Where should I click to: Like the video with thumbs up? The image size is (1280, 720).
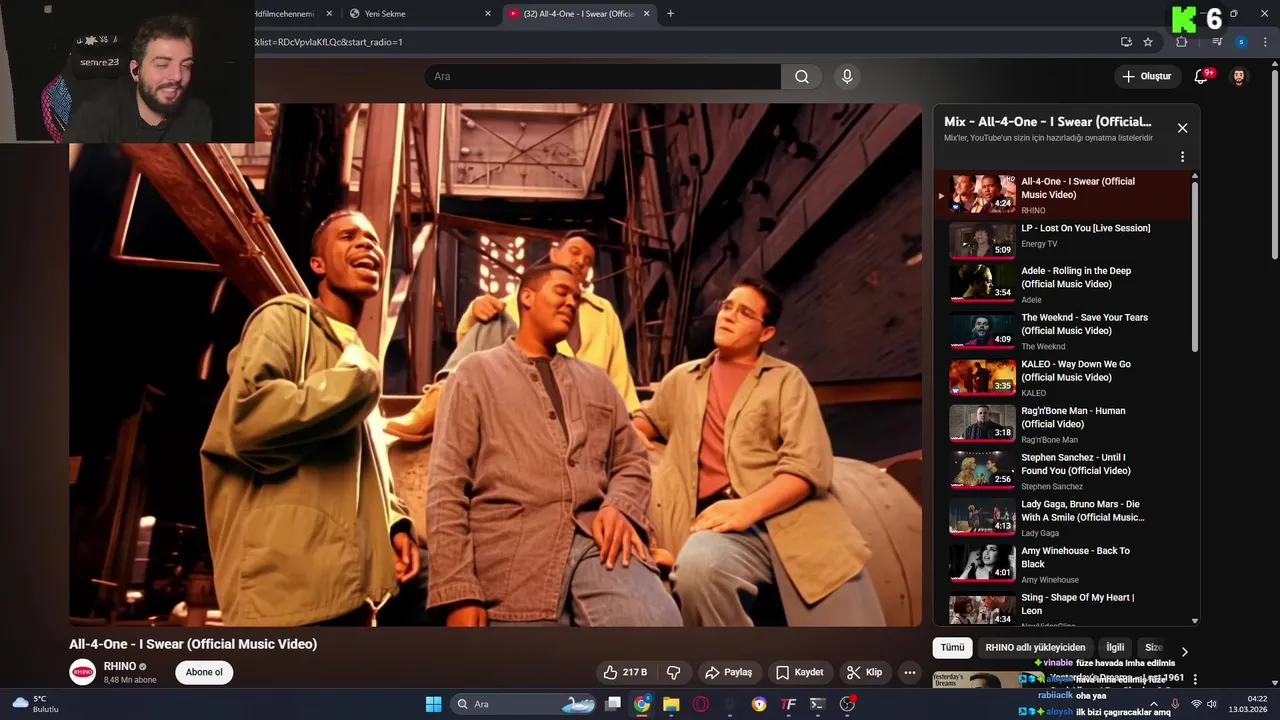(x=625, y=672)
